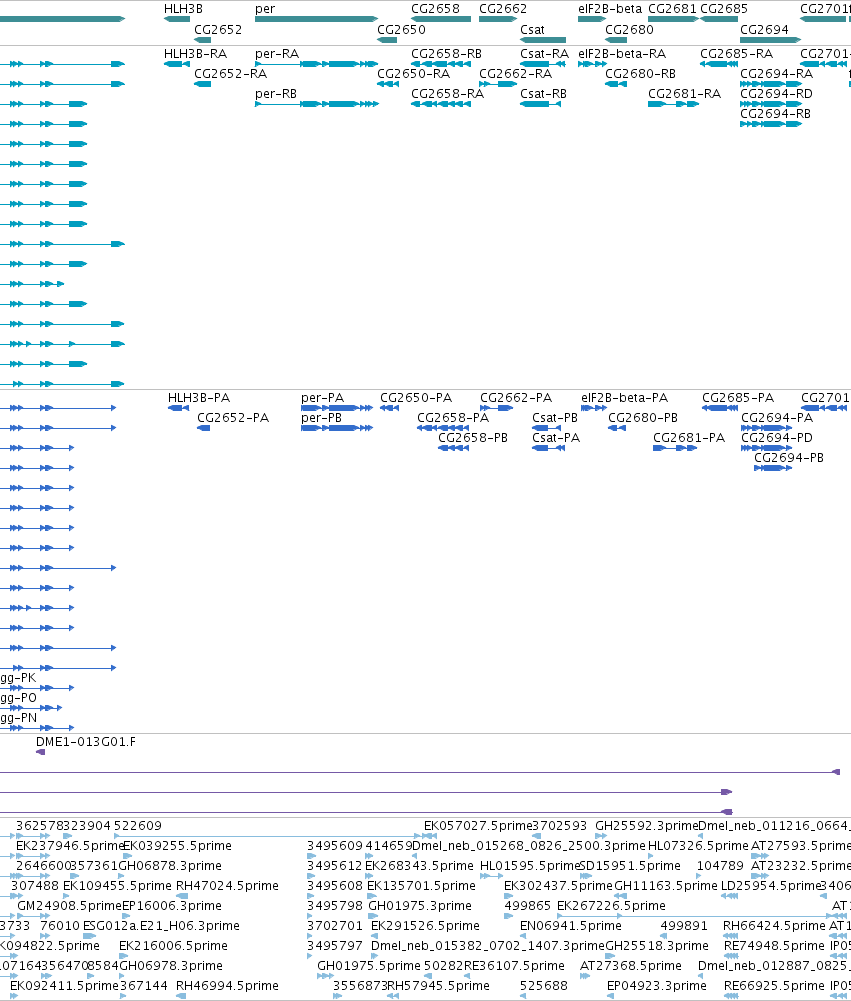Click the CG2680 gene label
The height and width of the screenshot is (1001, 851).
tap(629, 29)
